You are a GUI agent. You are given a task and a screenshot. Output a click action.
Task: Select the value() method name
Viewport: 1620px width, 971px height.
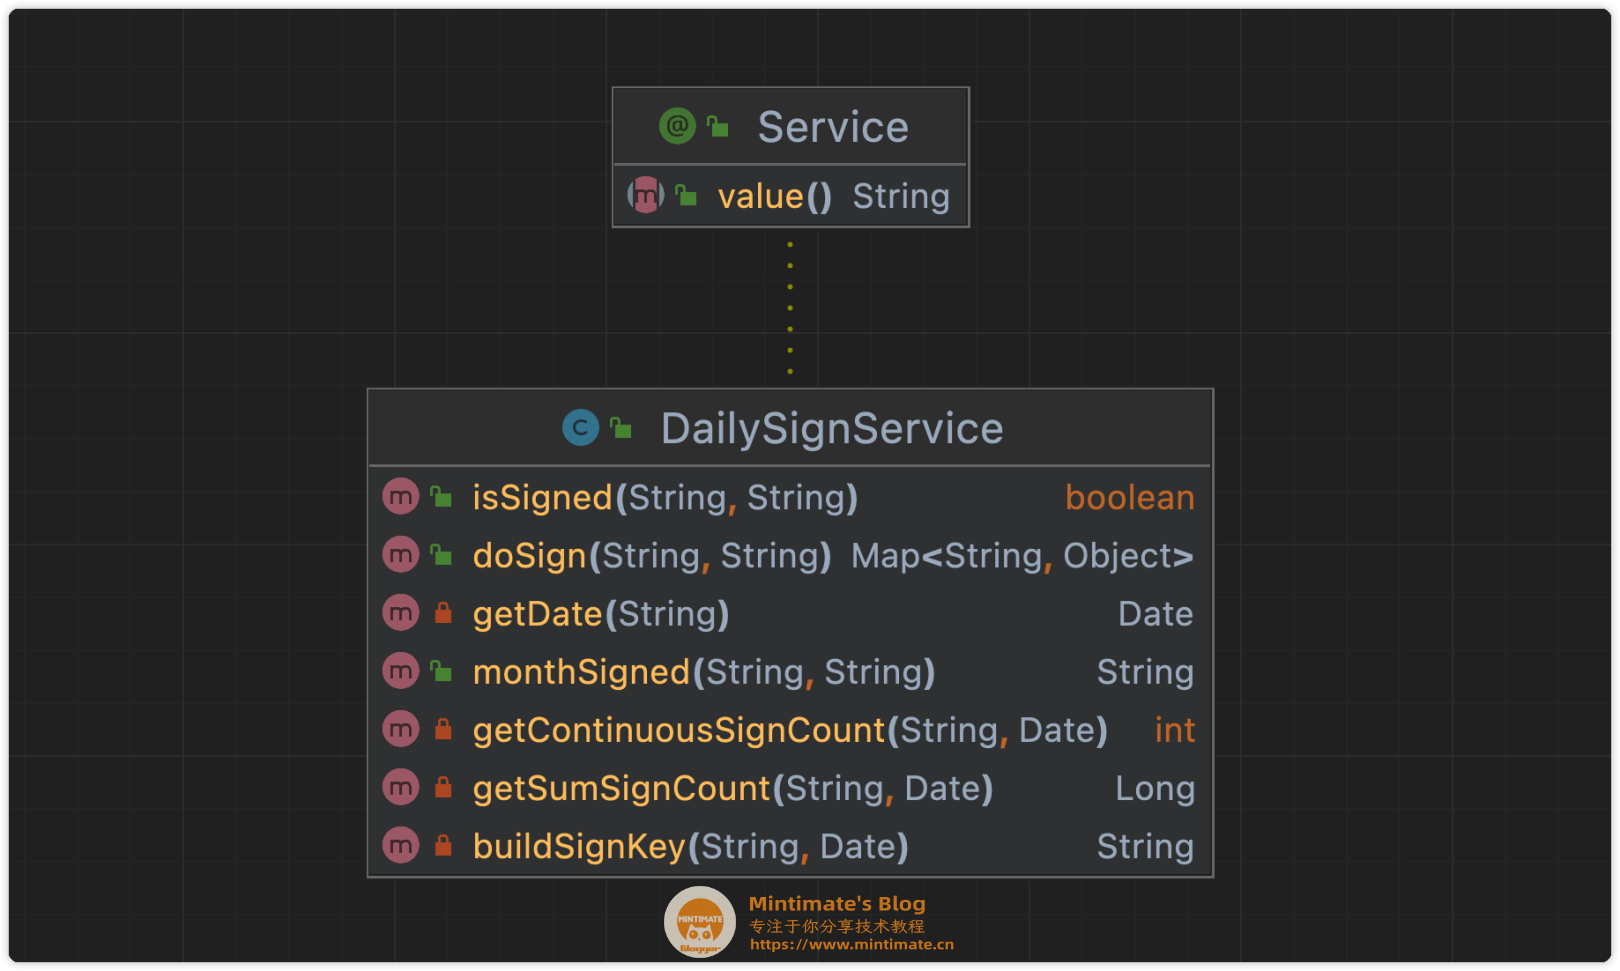click(x=774, y=196)
